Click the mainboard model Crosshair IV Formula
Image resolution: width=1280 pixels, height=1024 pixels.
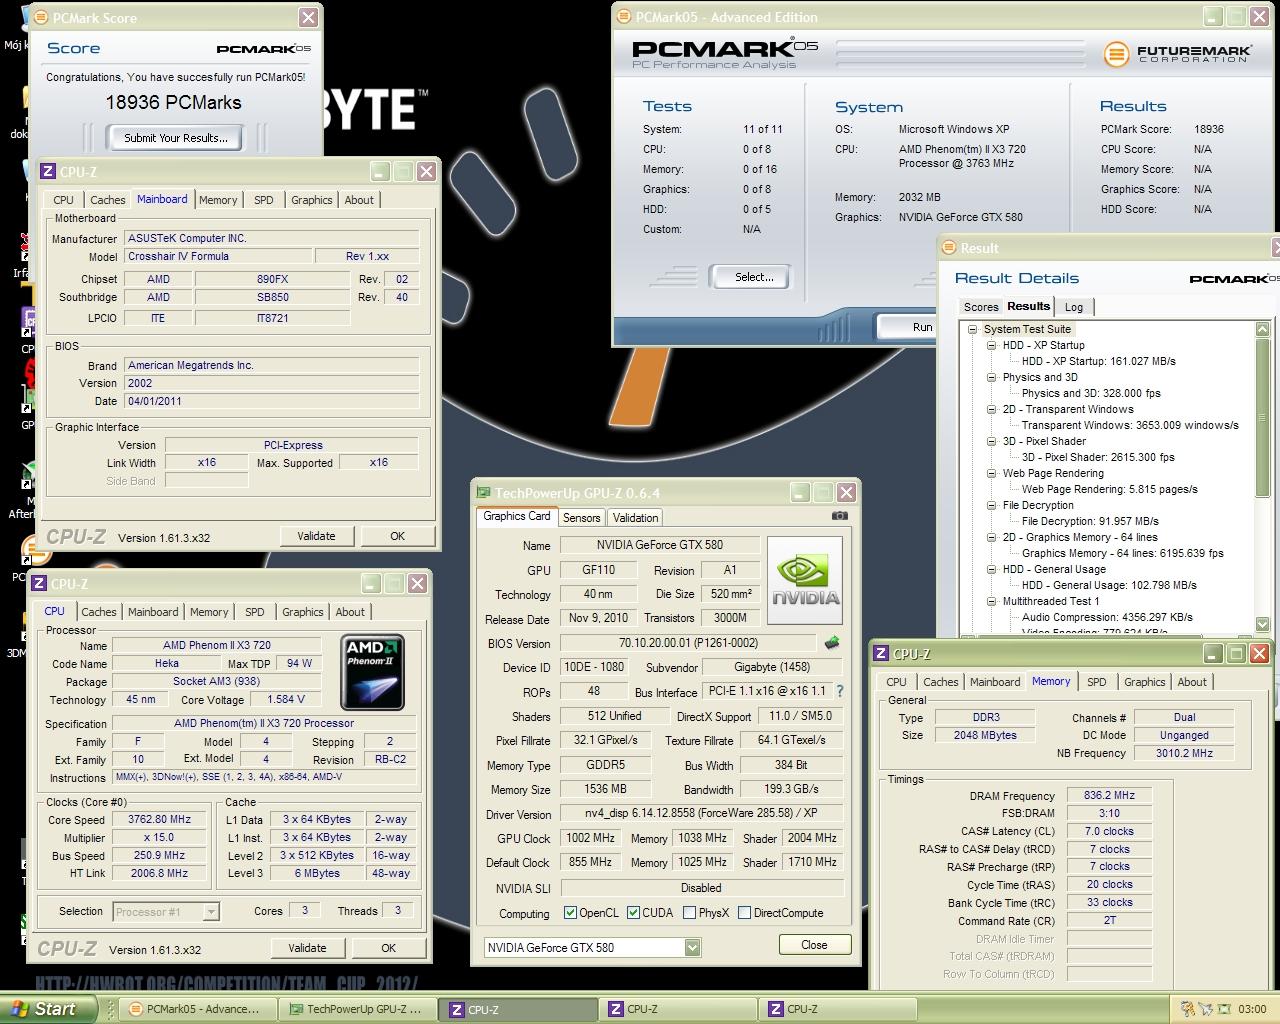click(x=218, y=257)
